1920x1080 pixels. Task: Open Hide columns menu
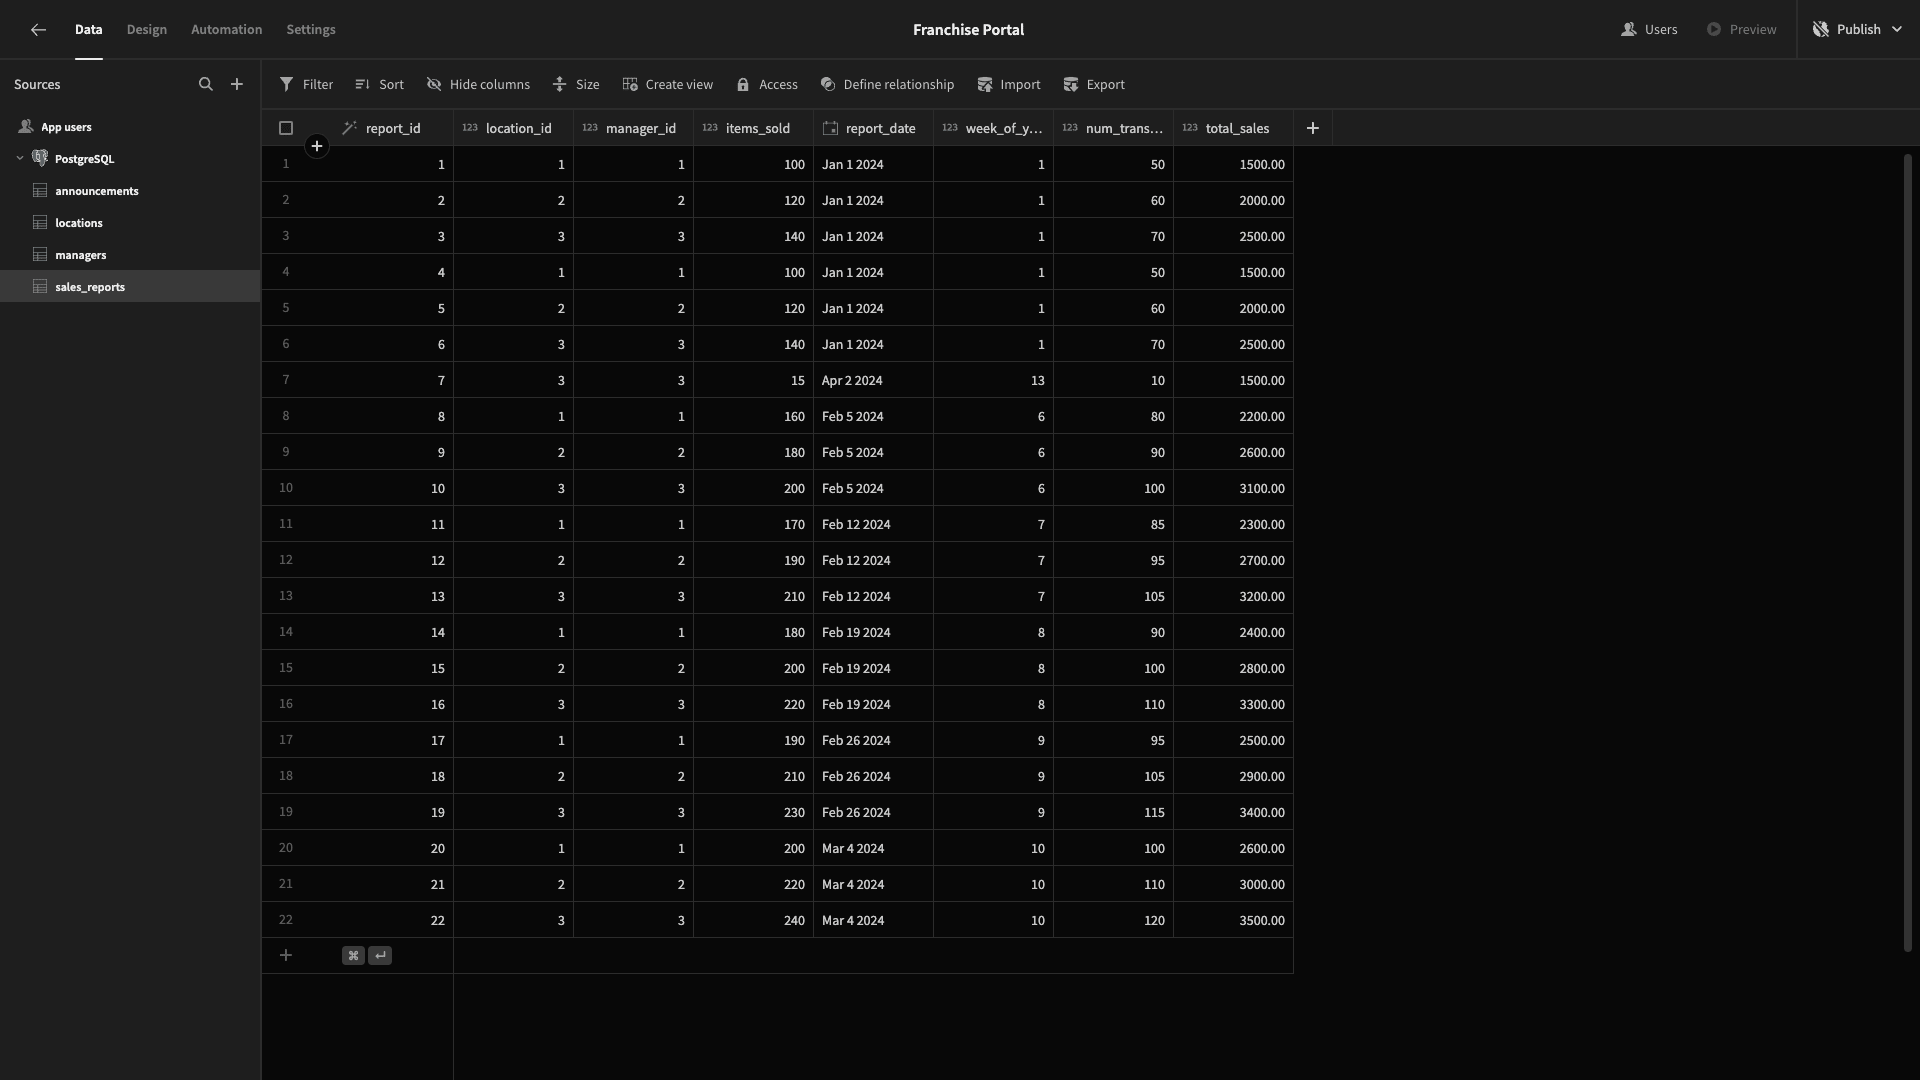[478, 85]
